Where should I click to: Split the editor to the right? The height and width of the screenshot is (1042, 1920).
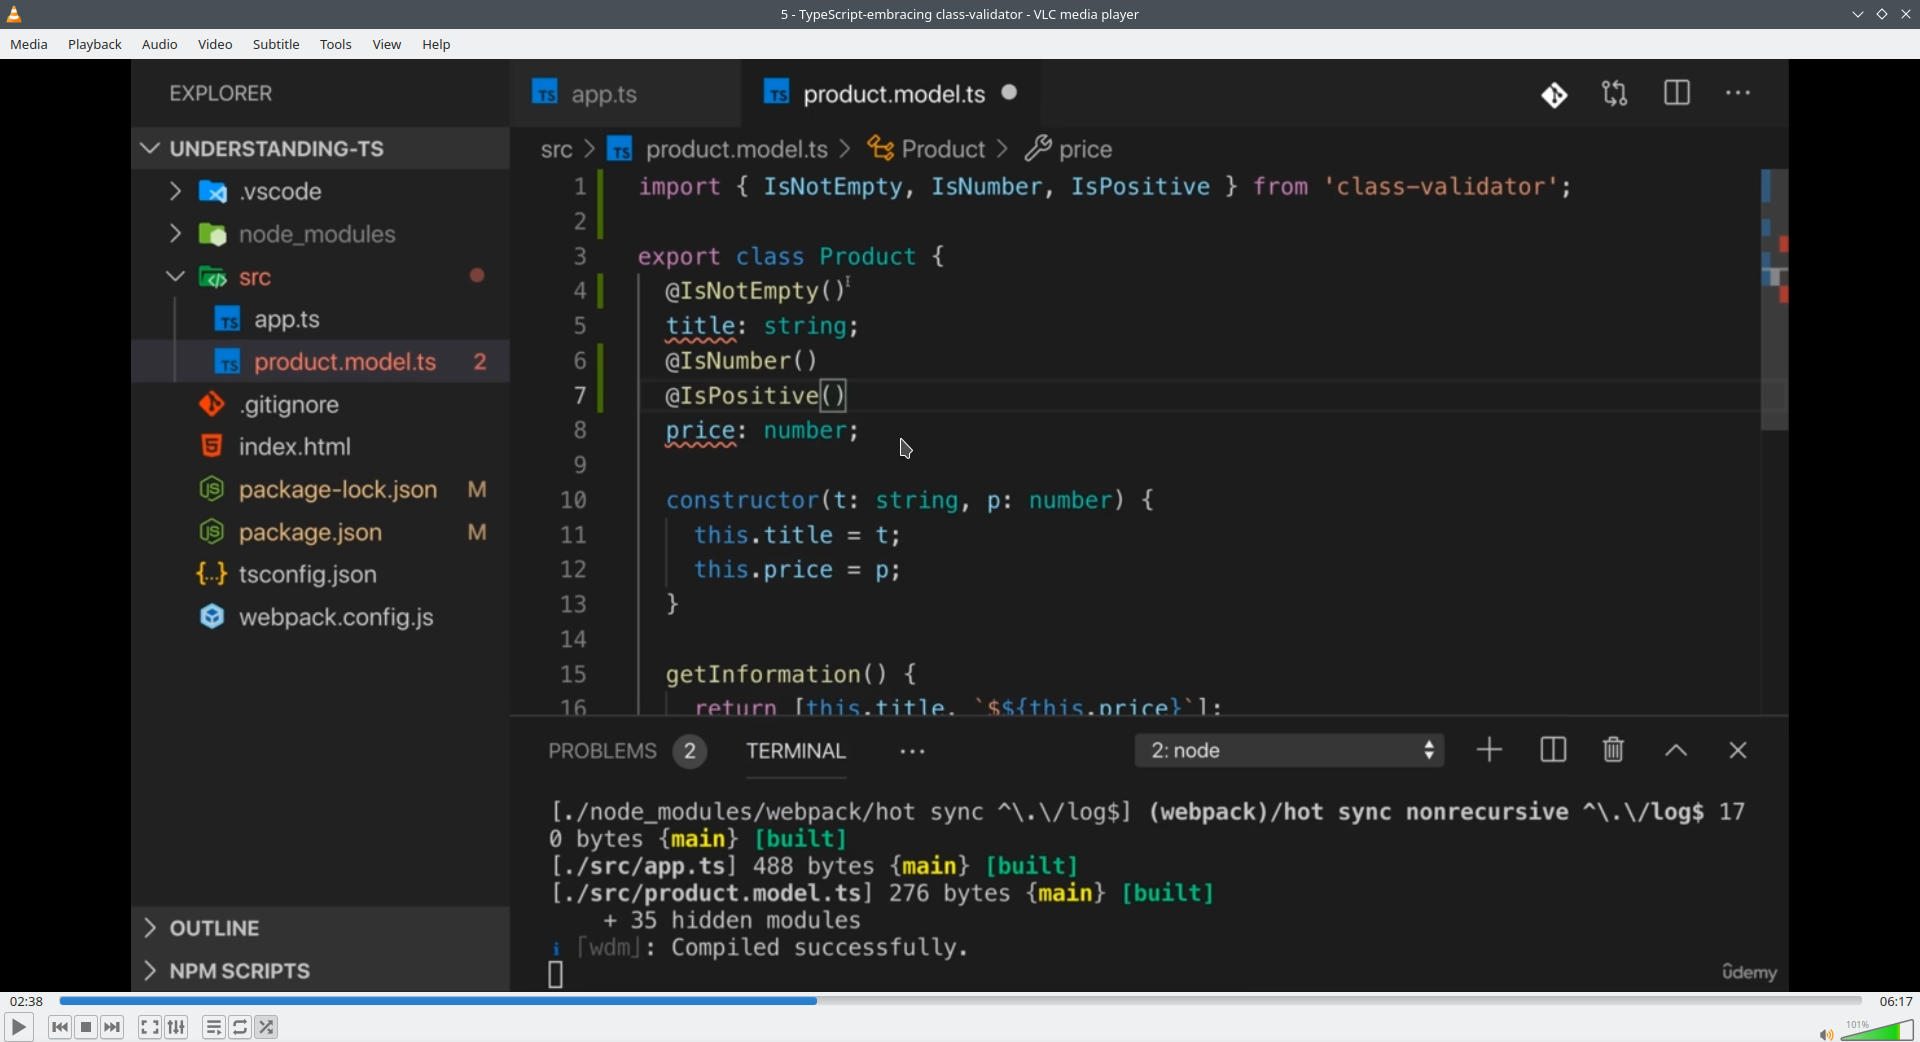(1677, 93)
